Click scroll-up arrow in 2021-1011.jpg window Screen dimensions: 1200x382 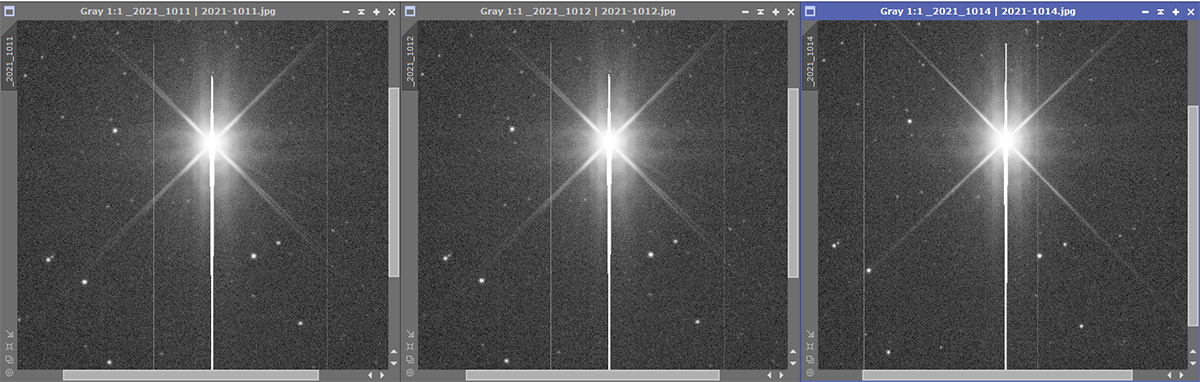pyautogui.click(x=393, y=352)
